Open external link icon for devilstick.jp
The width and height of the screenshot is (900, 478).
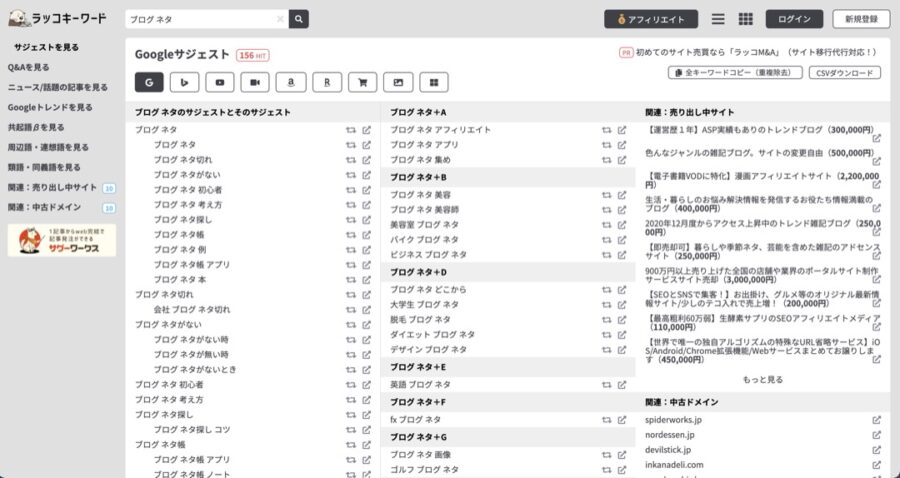coord(876,450)
